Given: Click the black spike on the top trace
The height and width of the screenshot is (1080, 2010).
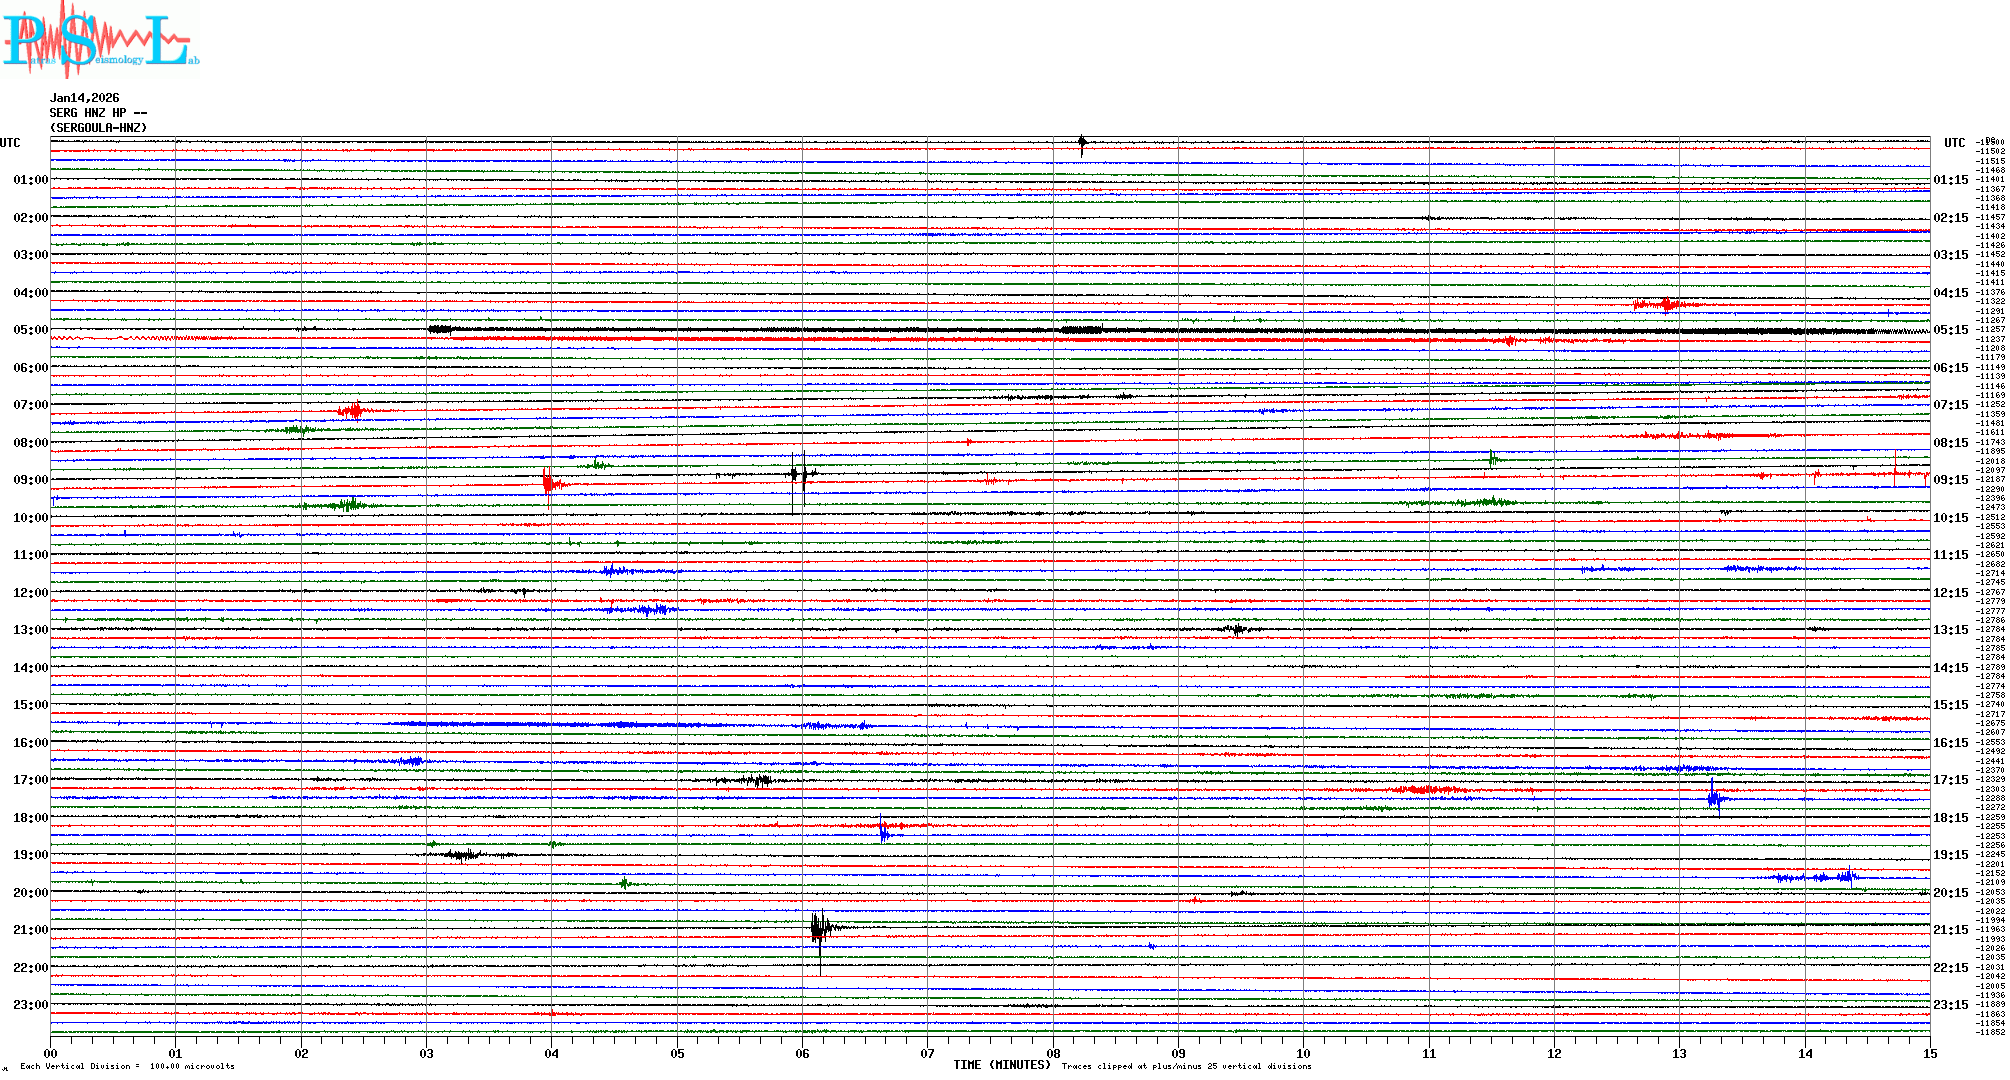Looking at the screenshot, I should 1082,143.
